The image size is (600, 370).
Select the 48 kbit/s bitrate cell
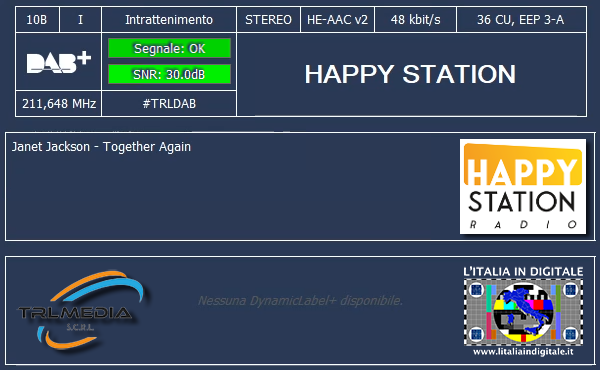pyautogui.click(x=415, y=20)
